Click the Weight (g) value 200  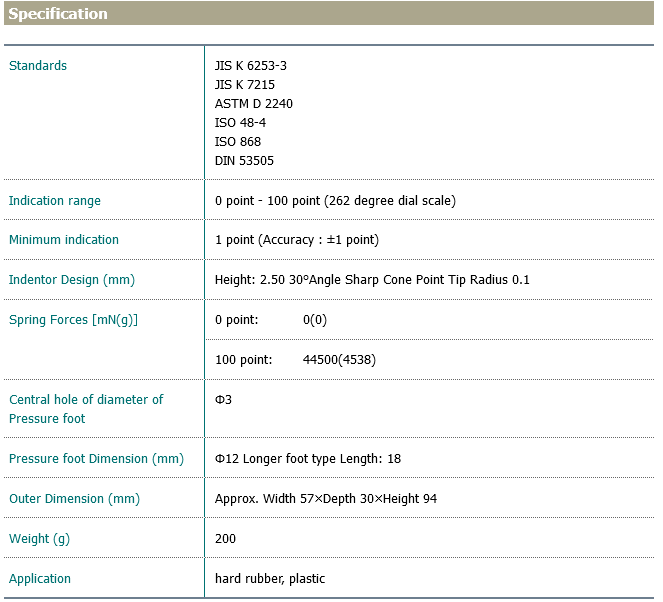click(225, 539)
